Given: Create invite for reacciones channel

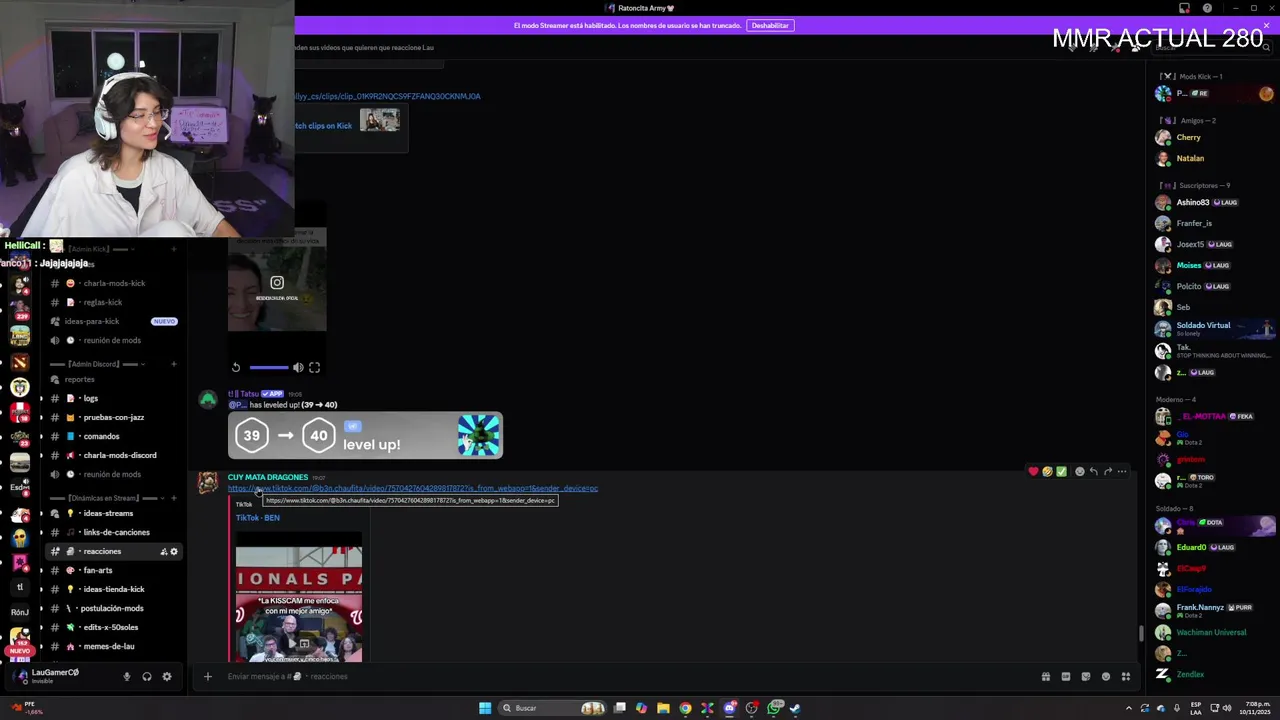Looking at the screenshot, I should pyautogui.click(x=163, y=552).
